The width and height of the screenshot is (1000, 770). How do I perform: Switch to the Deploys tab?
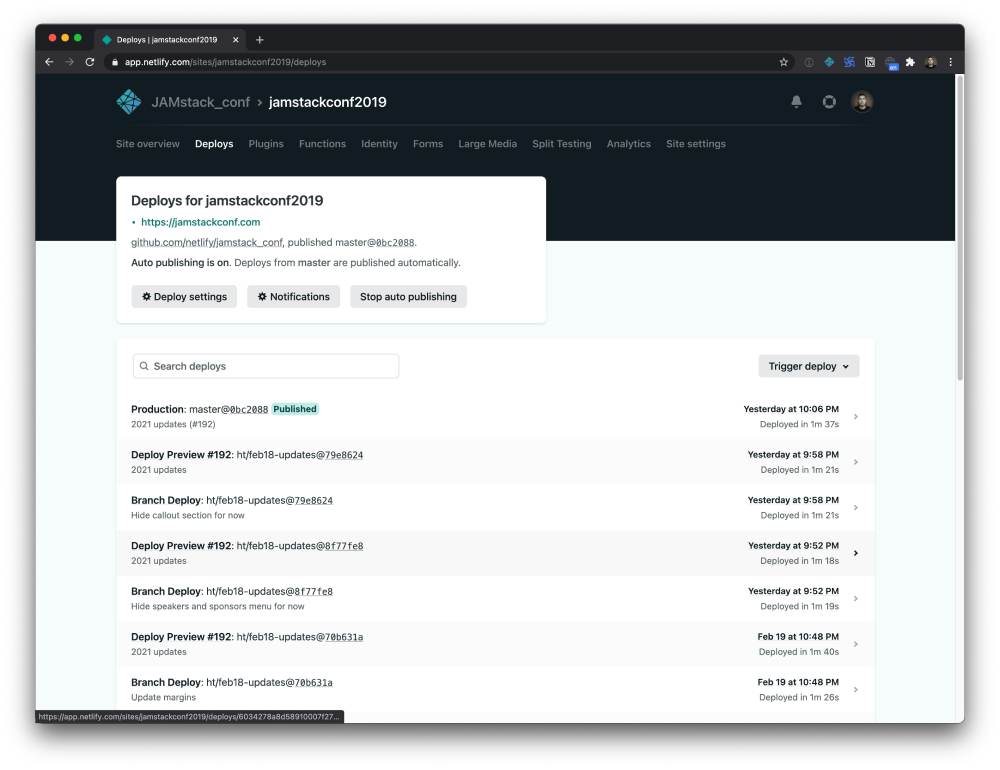click(213, 143)
